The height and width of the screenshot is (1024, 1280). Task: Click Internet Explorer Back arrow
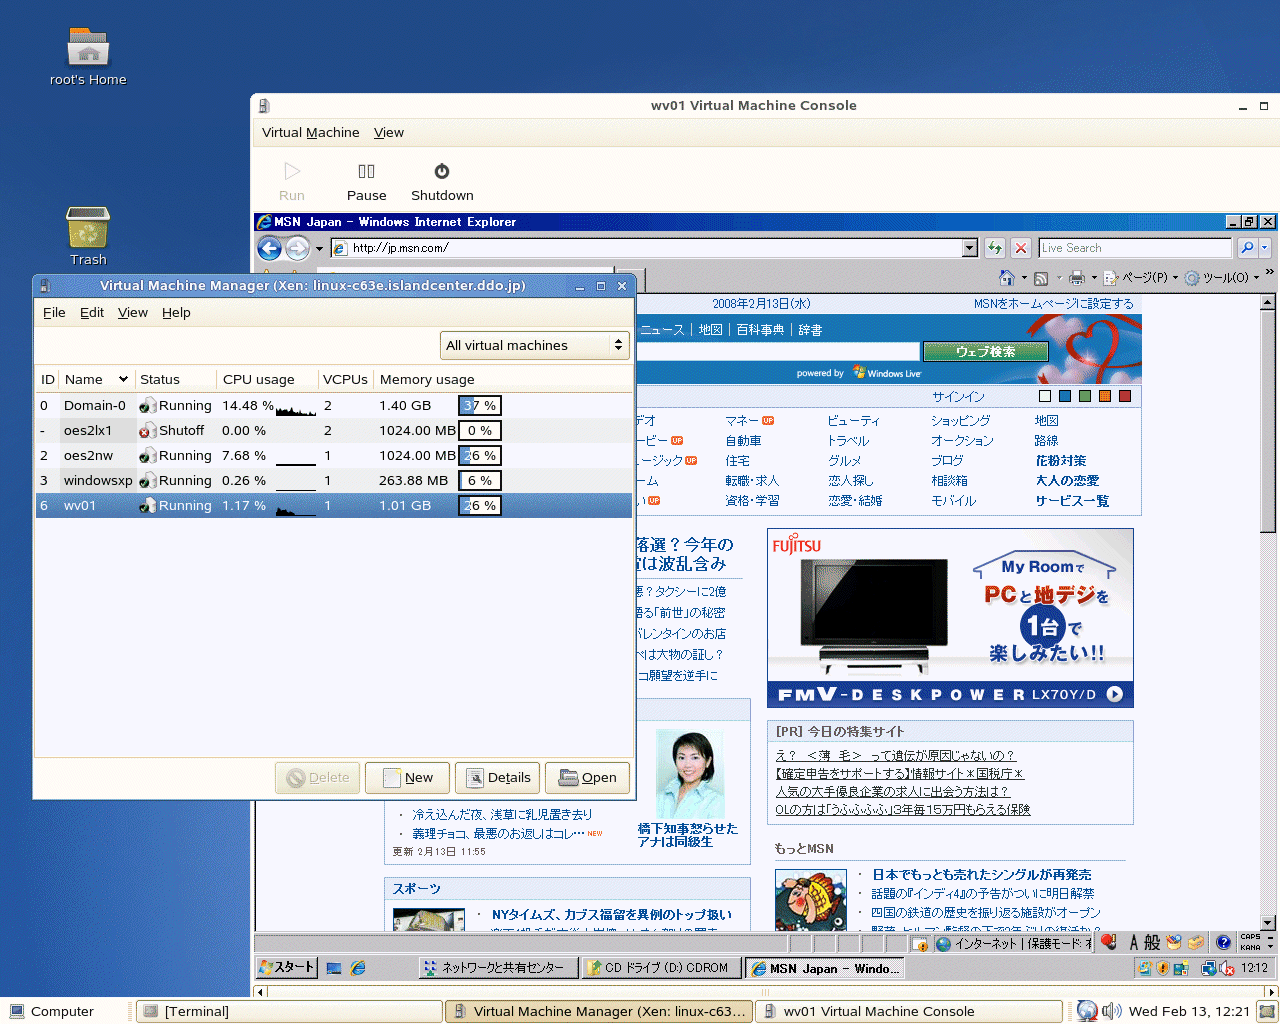(x=269, y=248)
